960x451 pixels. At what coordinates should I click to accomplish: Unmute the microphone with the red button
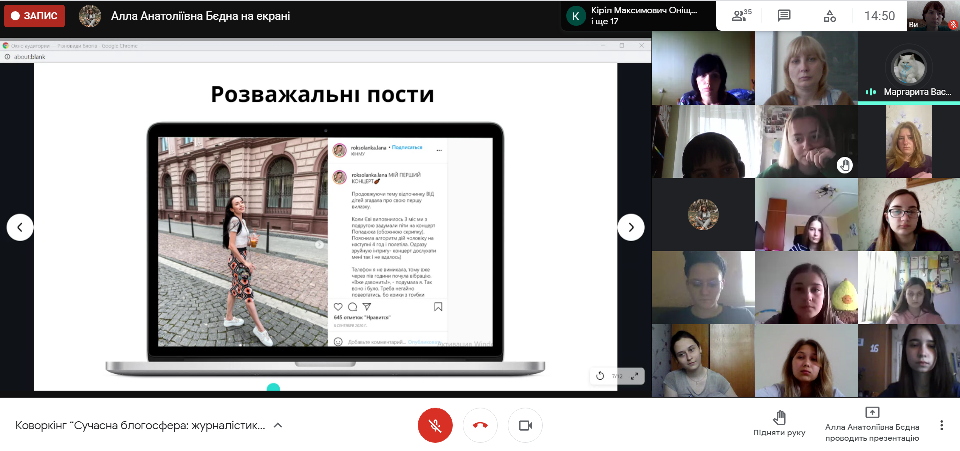[435, 425]
